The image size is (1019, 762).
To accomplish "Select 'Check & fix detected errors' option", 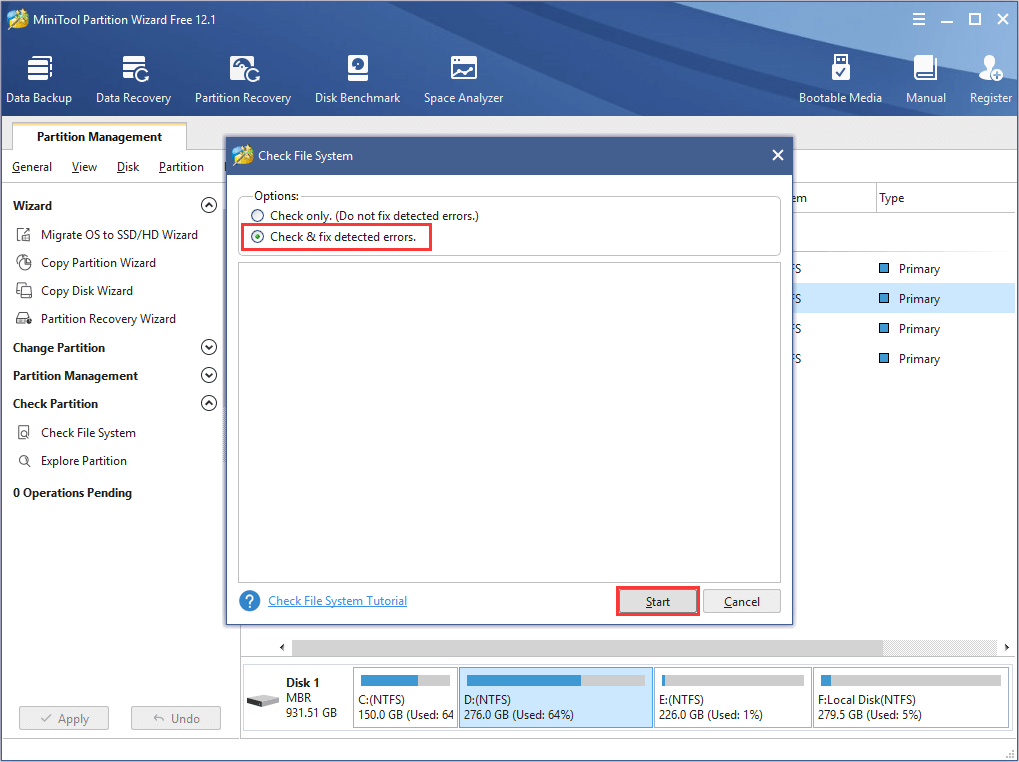I will tap(259, 237).
